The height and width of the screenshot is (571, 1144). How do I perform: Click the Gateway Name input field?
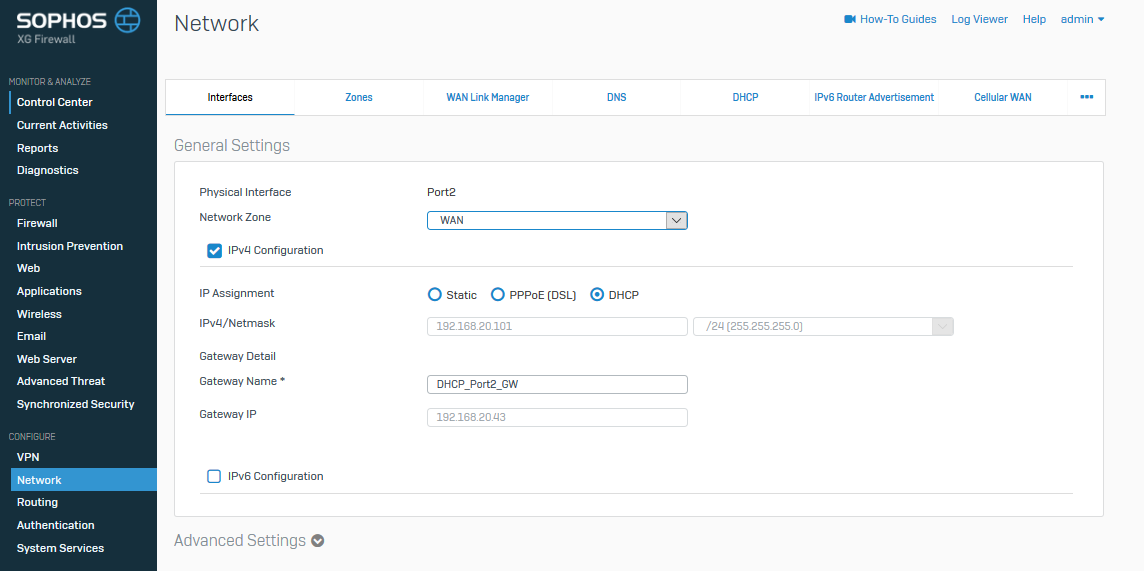click(557, 385)
